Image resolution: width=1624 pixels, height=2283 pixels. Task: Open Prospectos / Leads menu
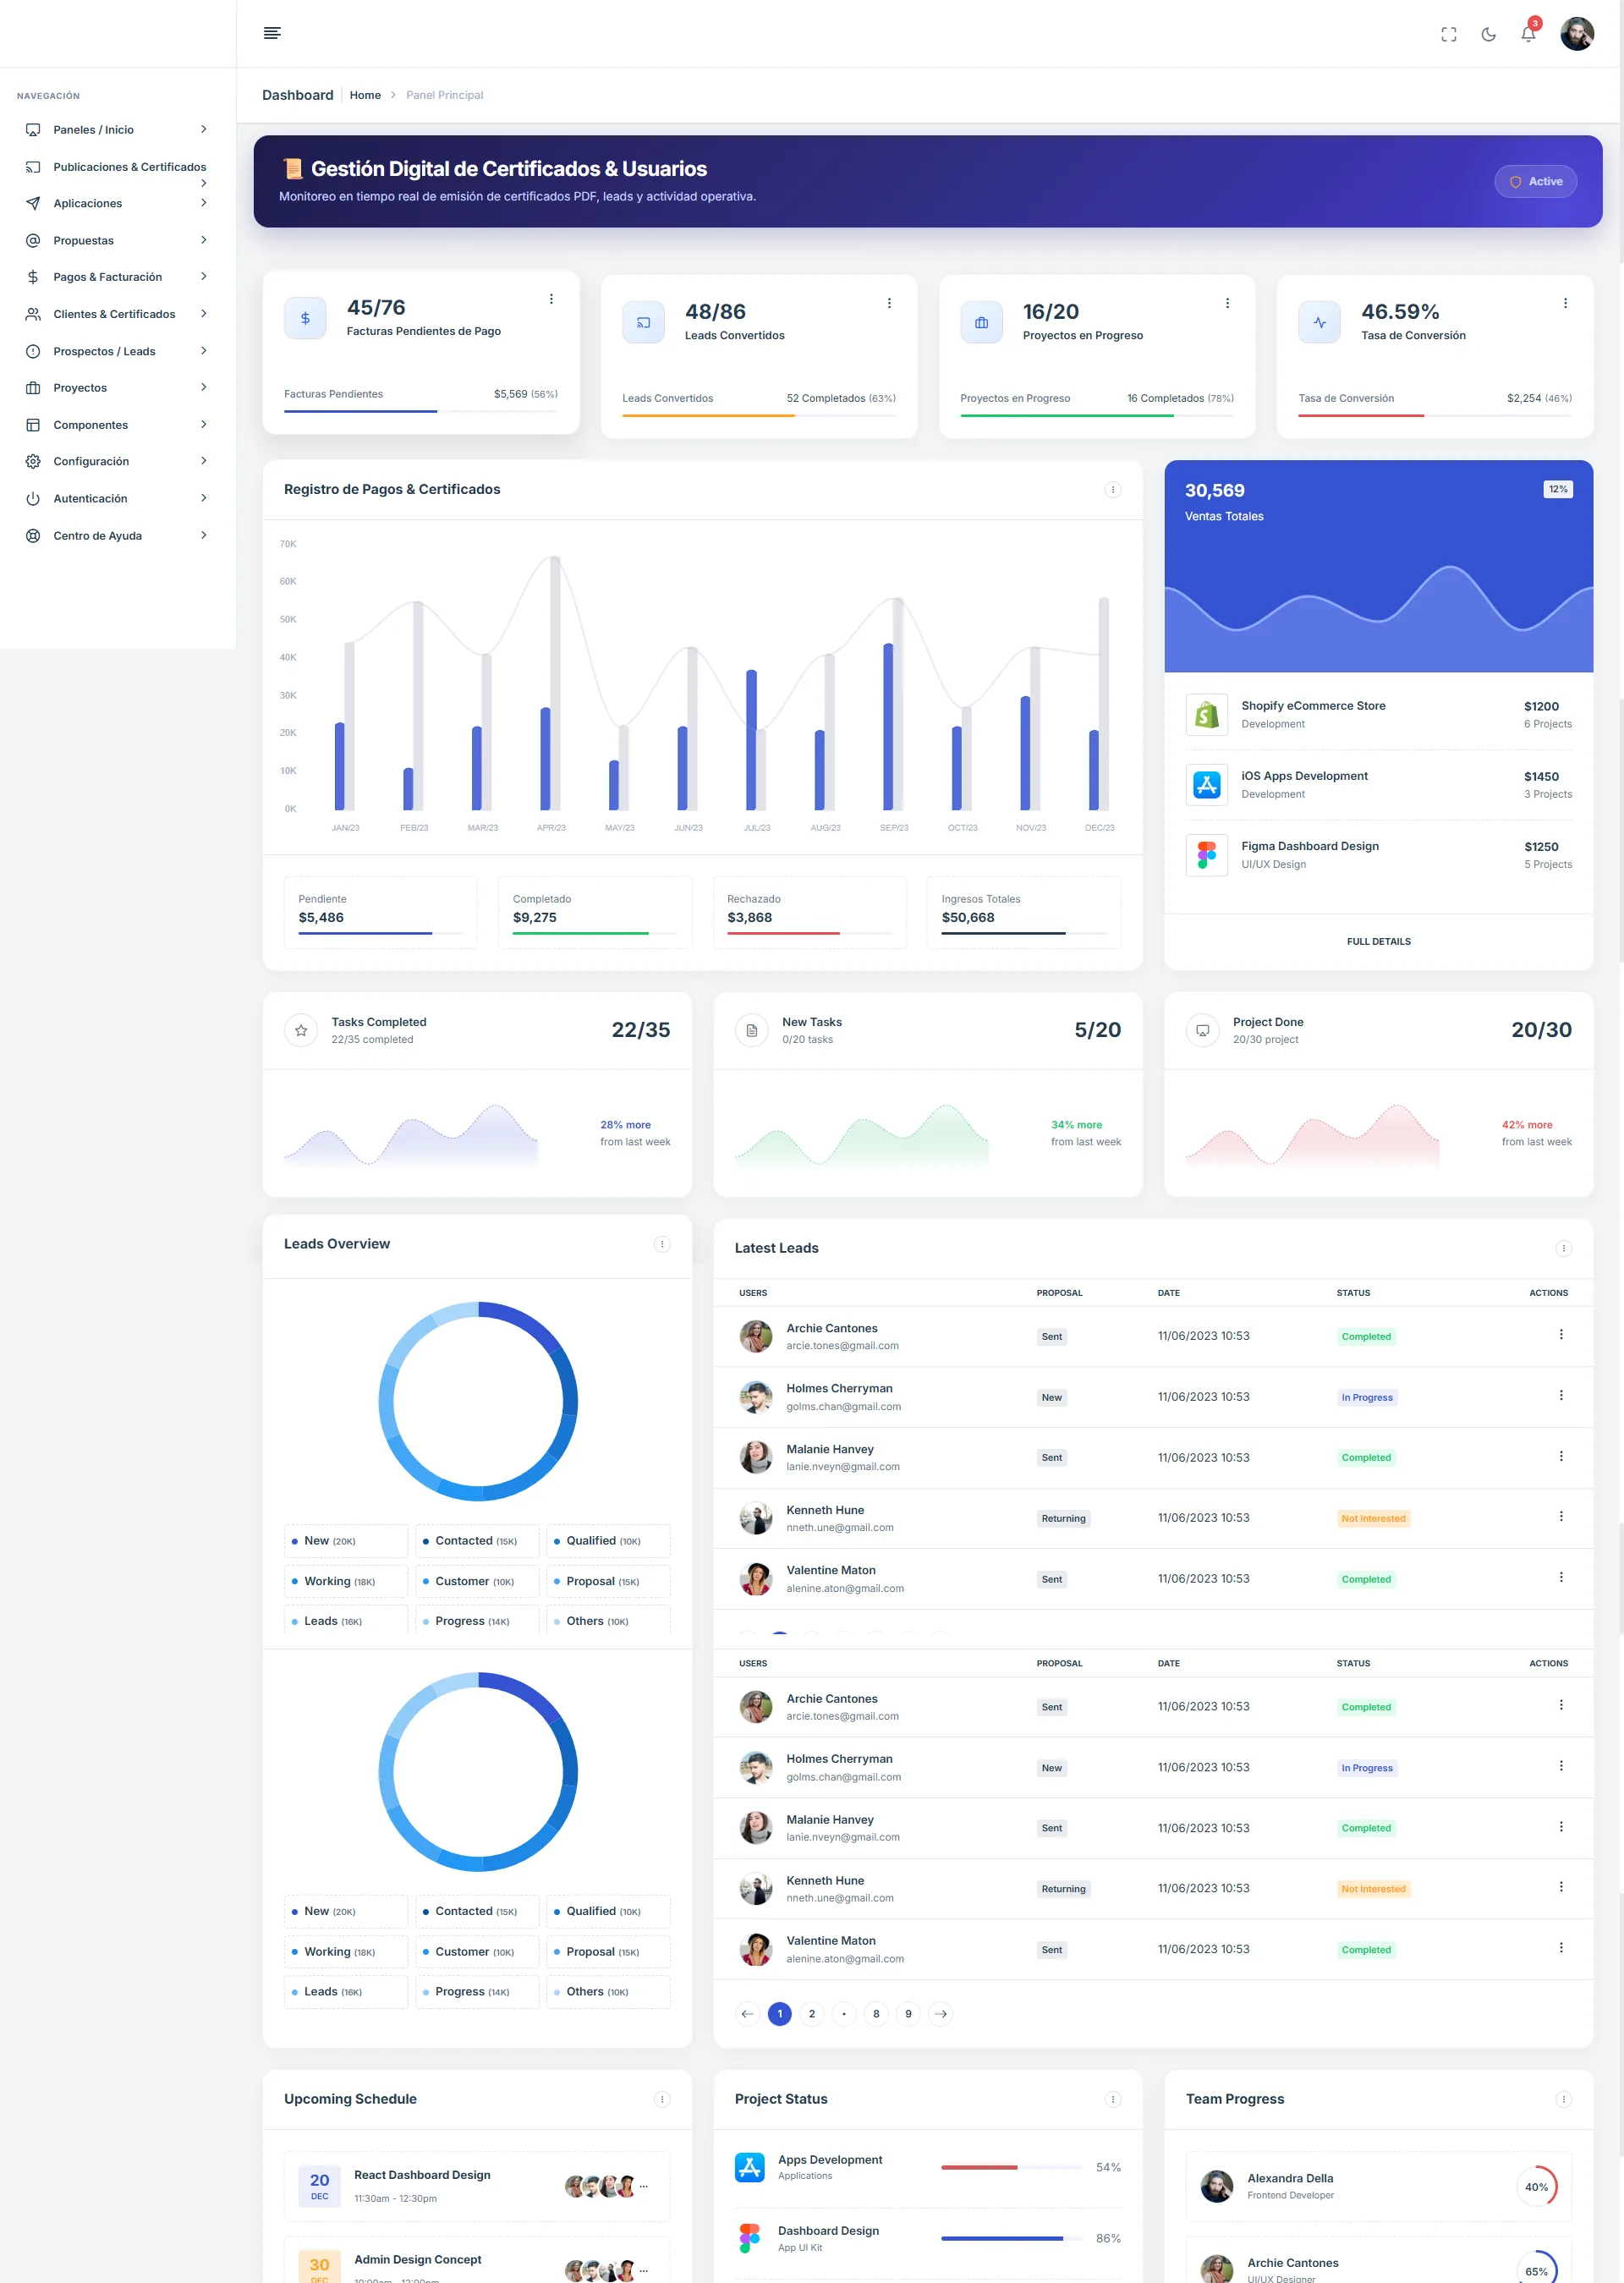pyautogui.click(x=118, y=351)
